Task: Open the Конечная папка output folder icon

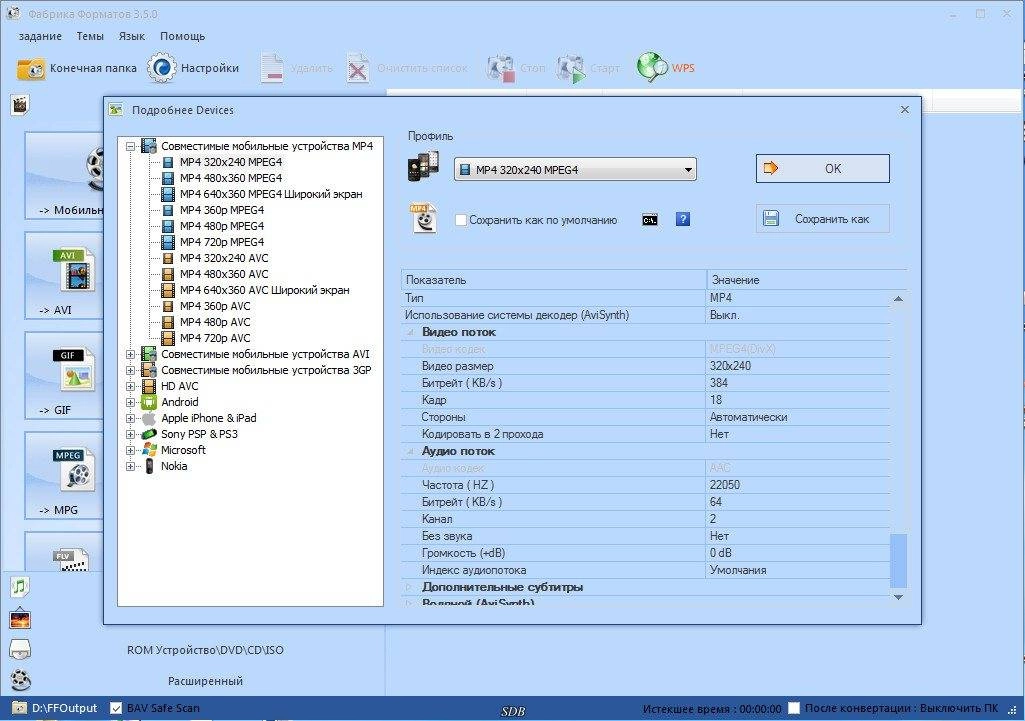Action: coord(31,68)
